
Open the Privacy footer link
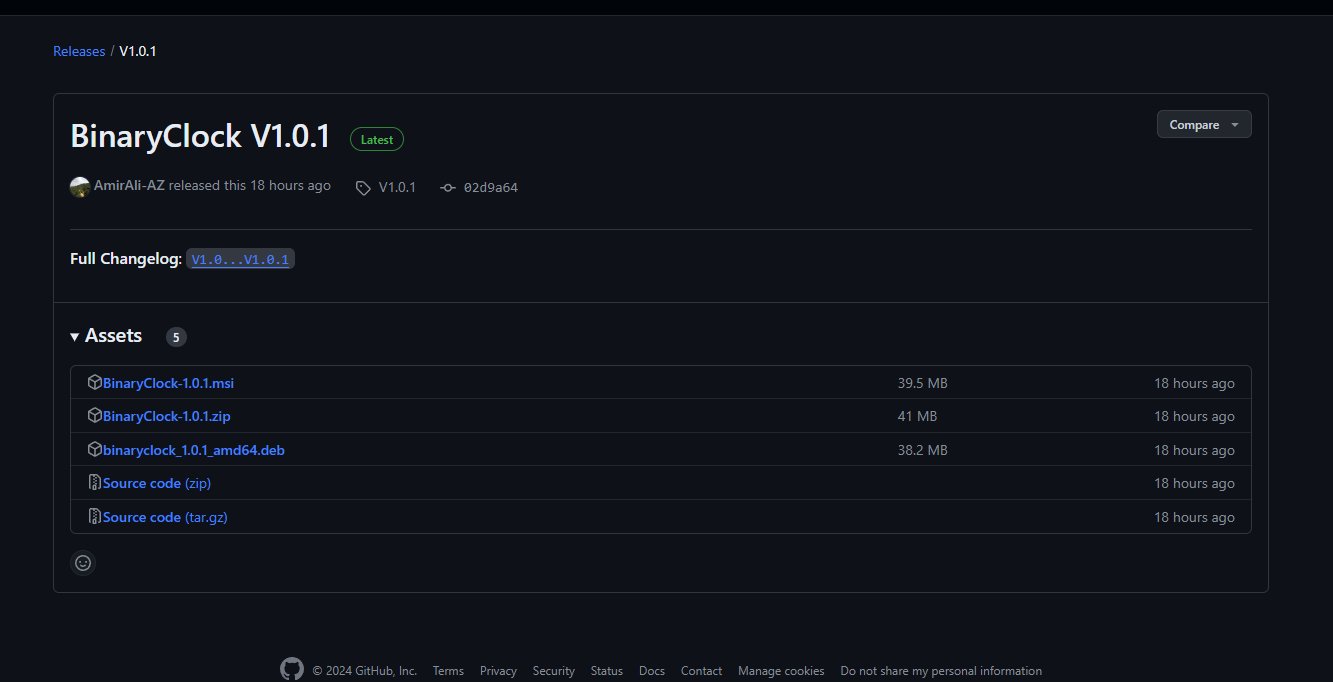(x=498, y=671)
